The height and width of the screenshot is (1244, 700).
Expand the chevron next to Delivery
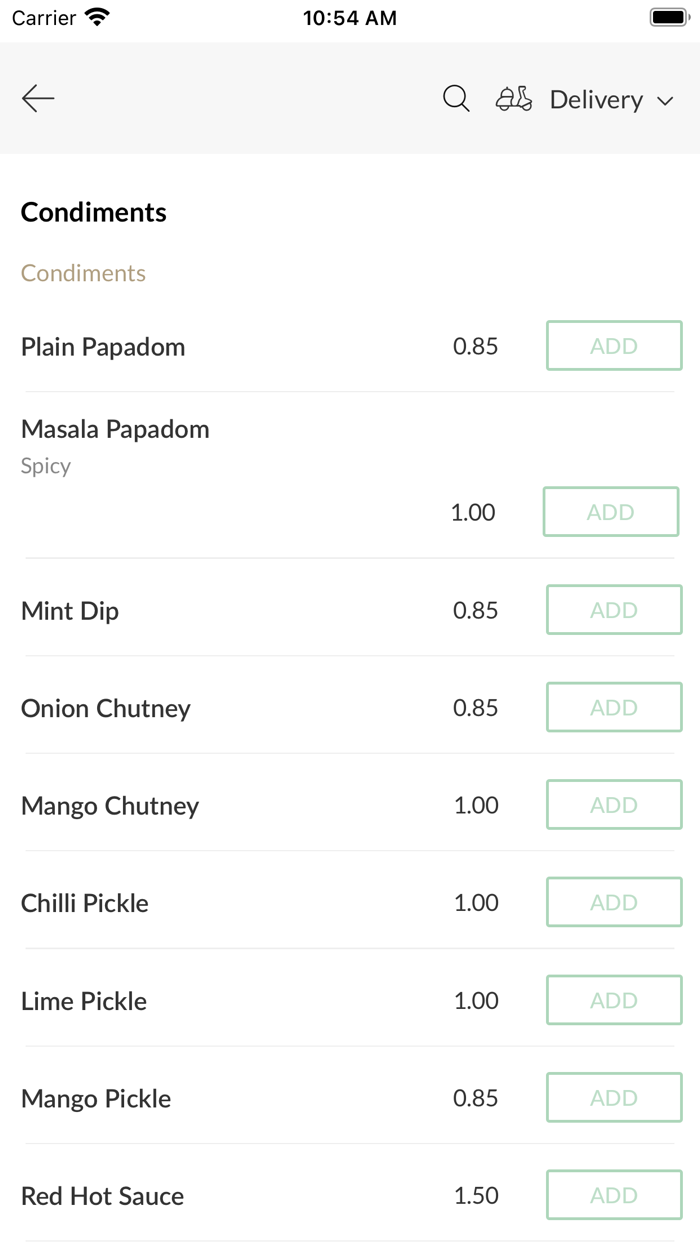coord(666,101)
